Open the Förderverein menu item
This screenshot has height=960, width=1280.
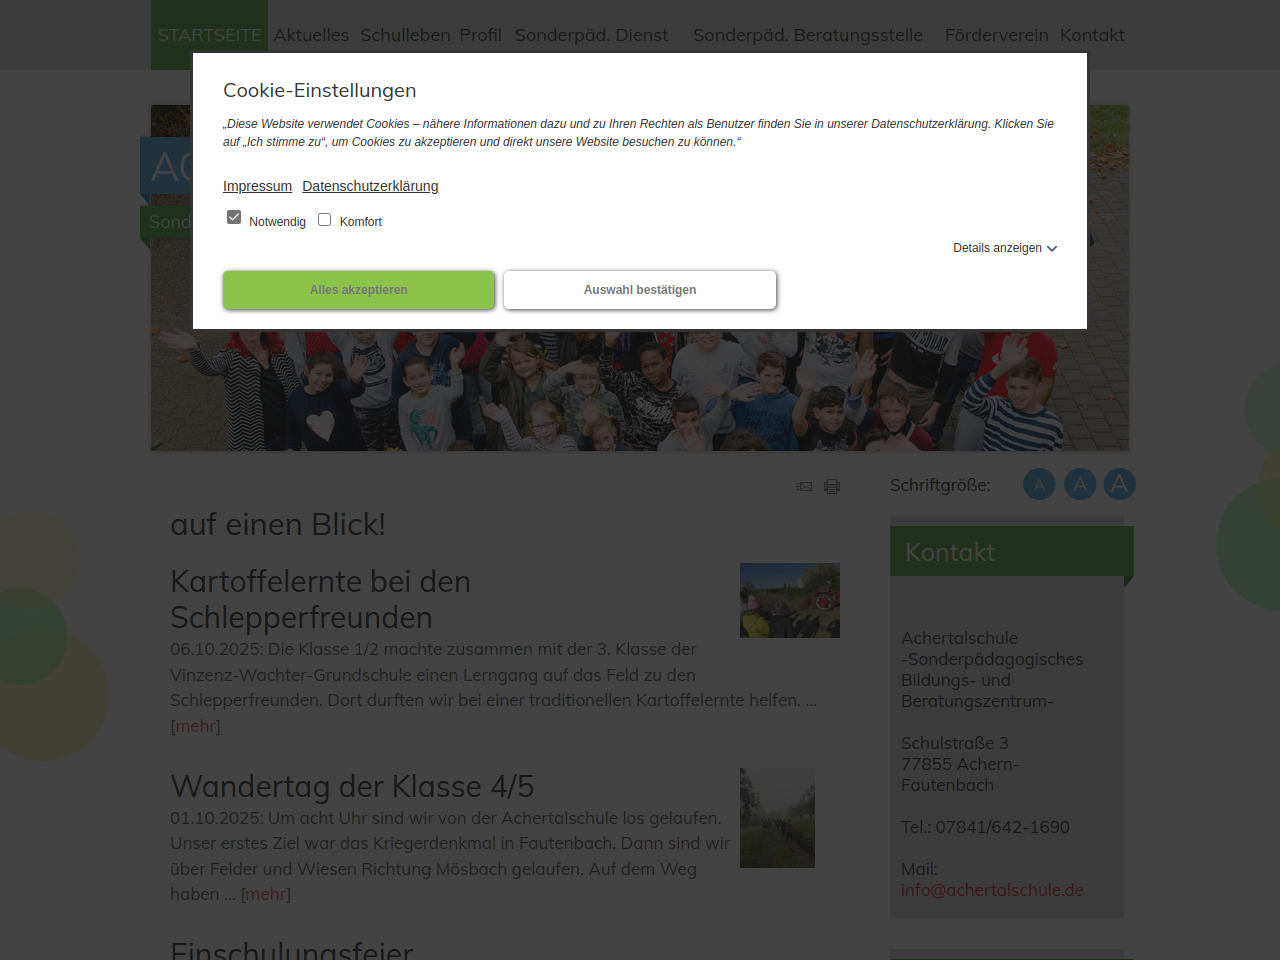tap(996, 35)
